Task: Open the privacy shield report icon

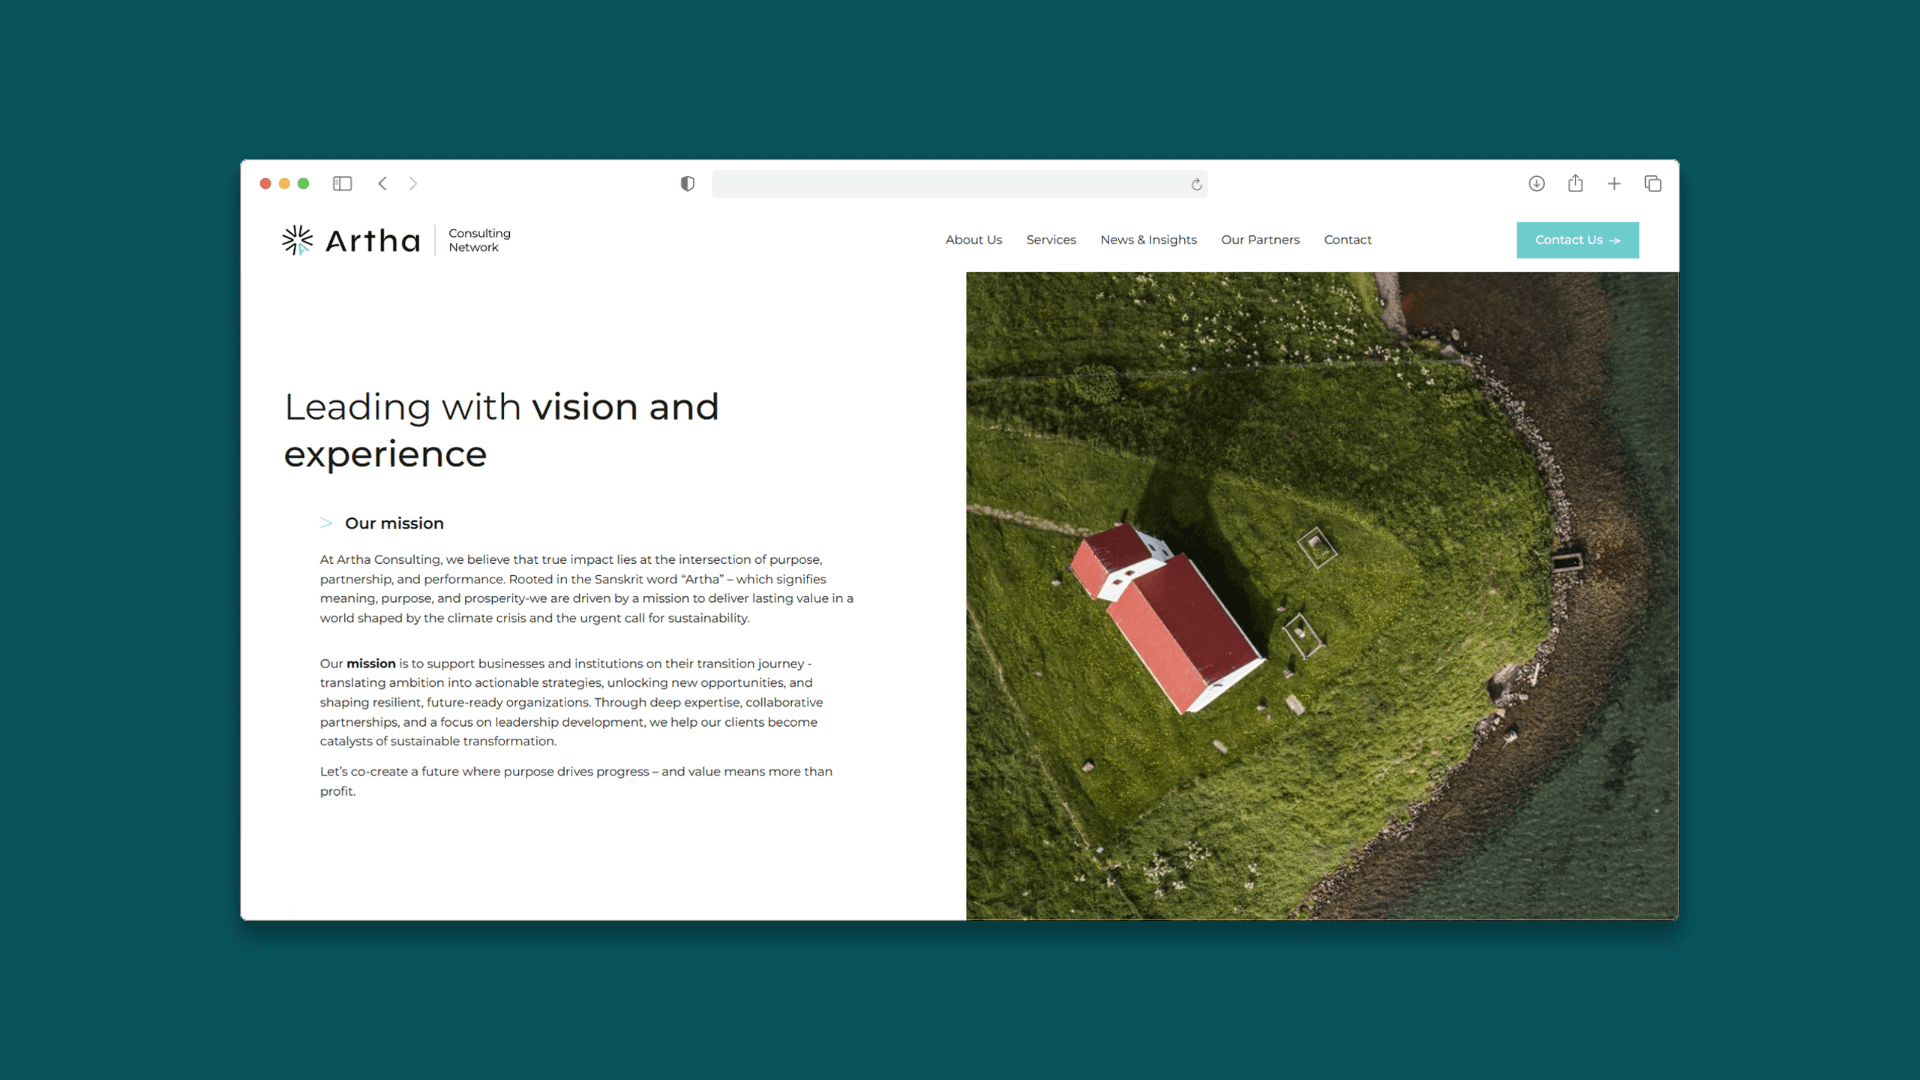Action: tap(687, 184)
